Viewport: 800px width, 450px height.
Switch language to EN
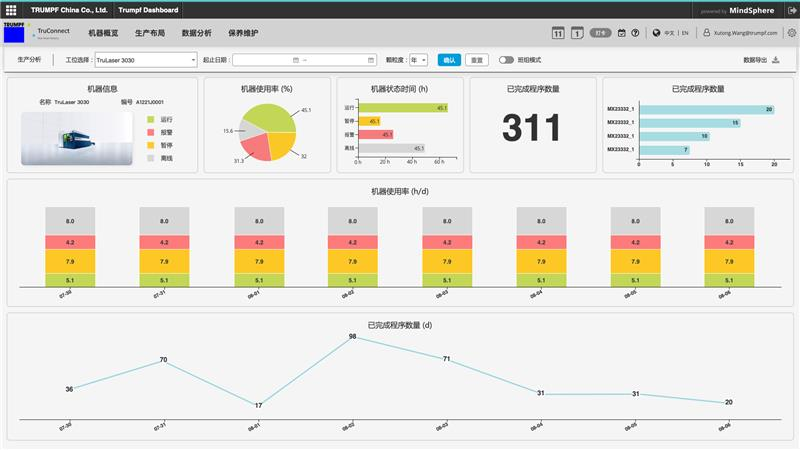tap(685, 33)
